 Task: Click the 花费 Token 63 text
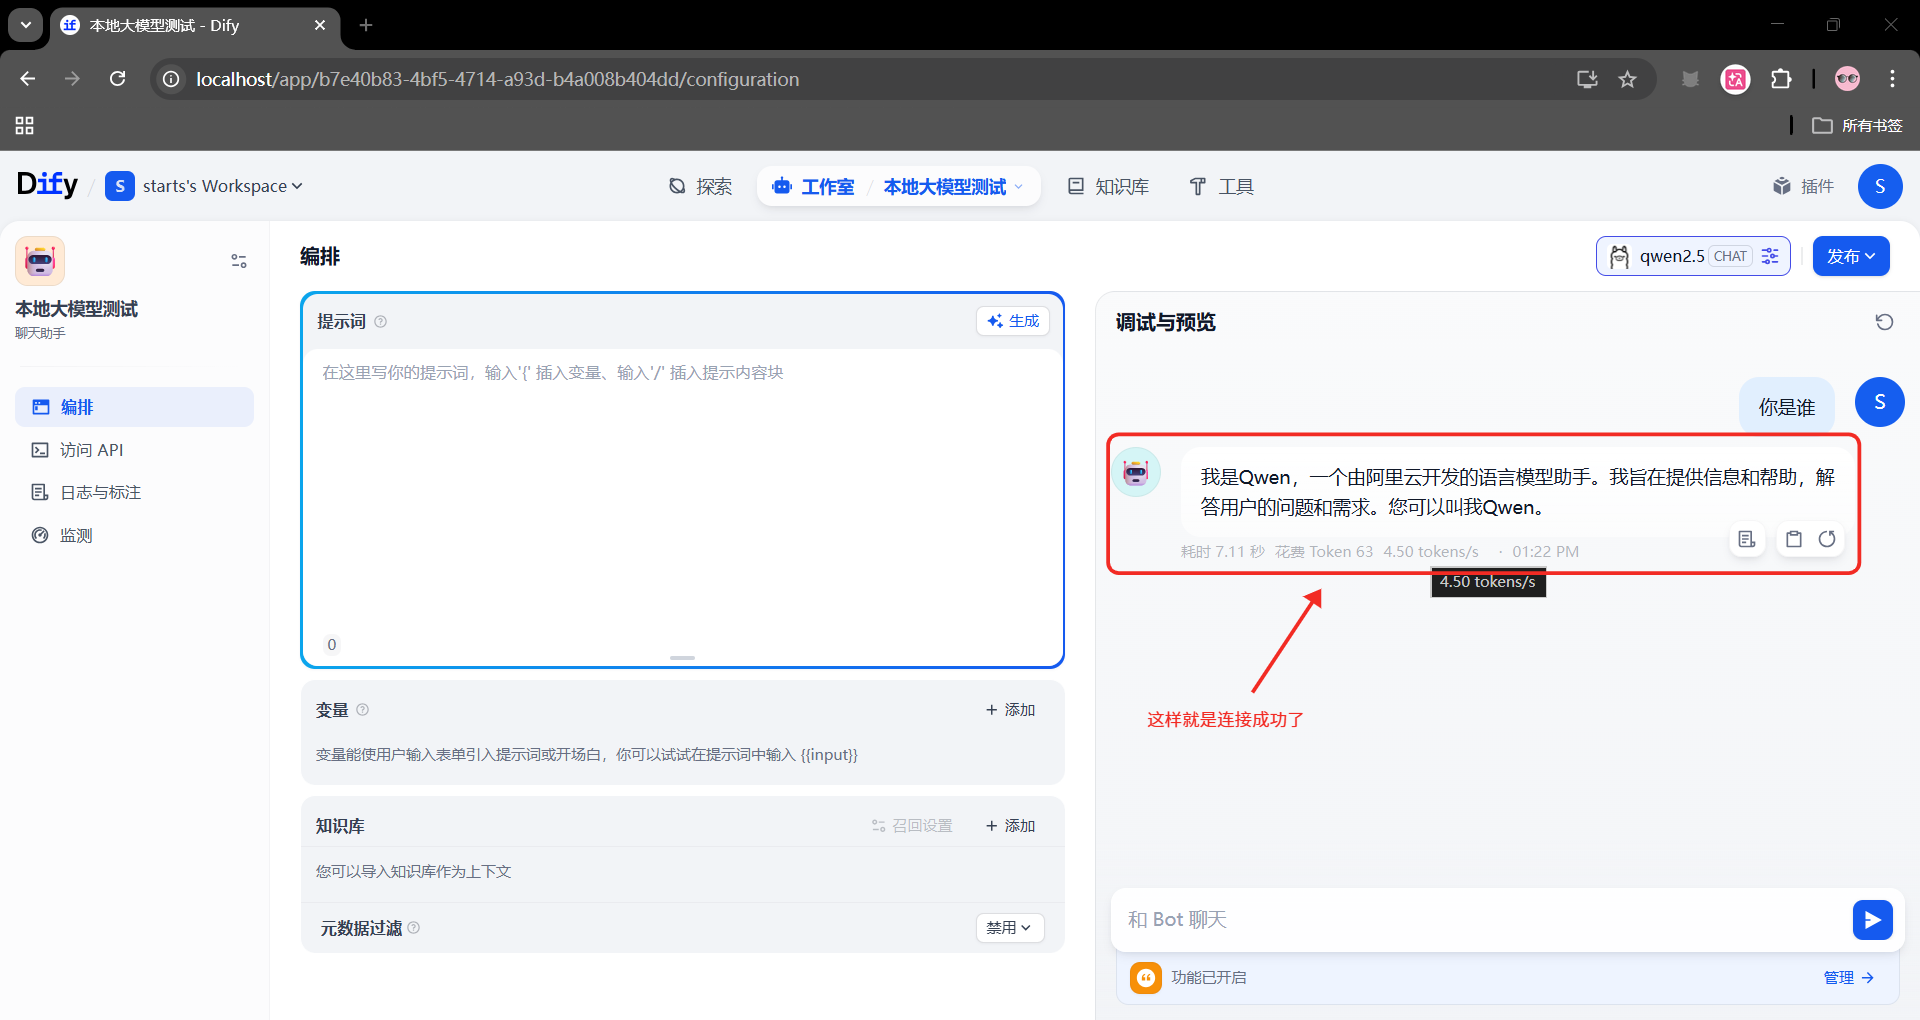click(x=1324, y=552)
